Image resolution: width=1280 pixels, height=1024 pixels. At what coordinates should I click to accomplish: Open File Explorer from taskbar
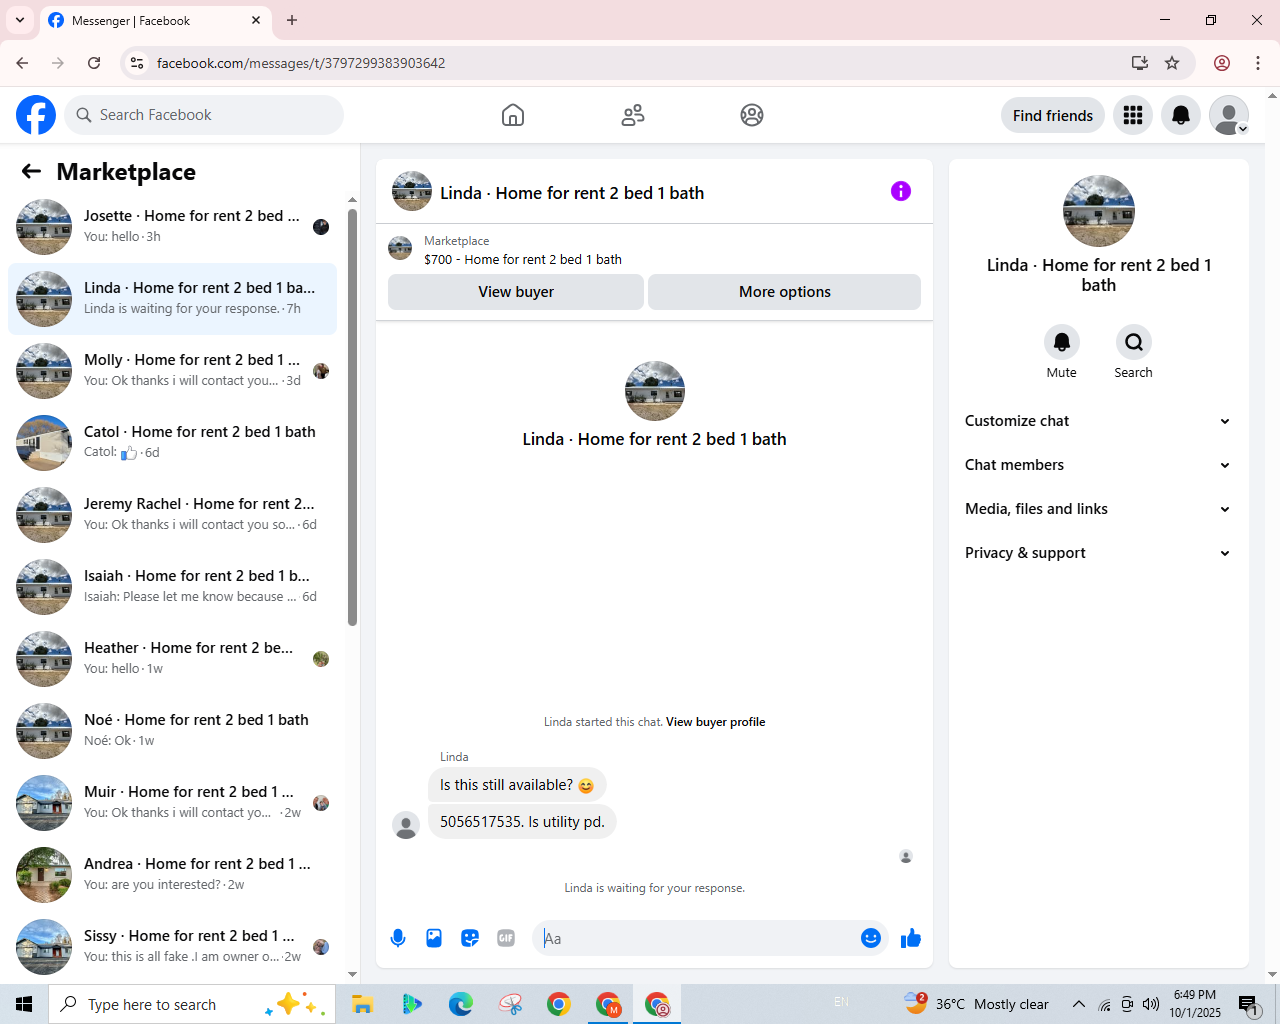point(362,1004)
